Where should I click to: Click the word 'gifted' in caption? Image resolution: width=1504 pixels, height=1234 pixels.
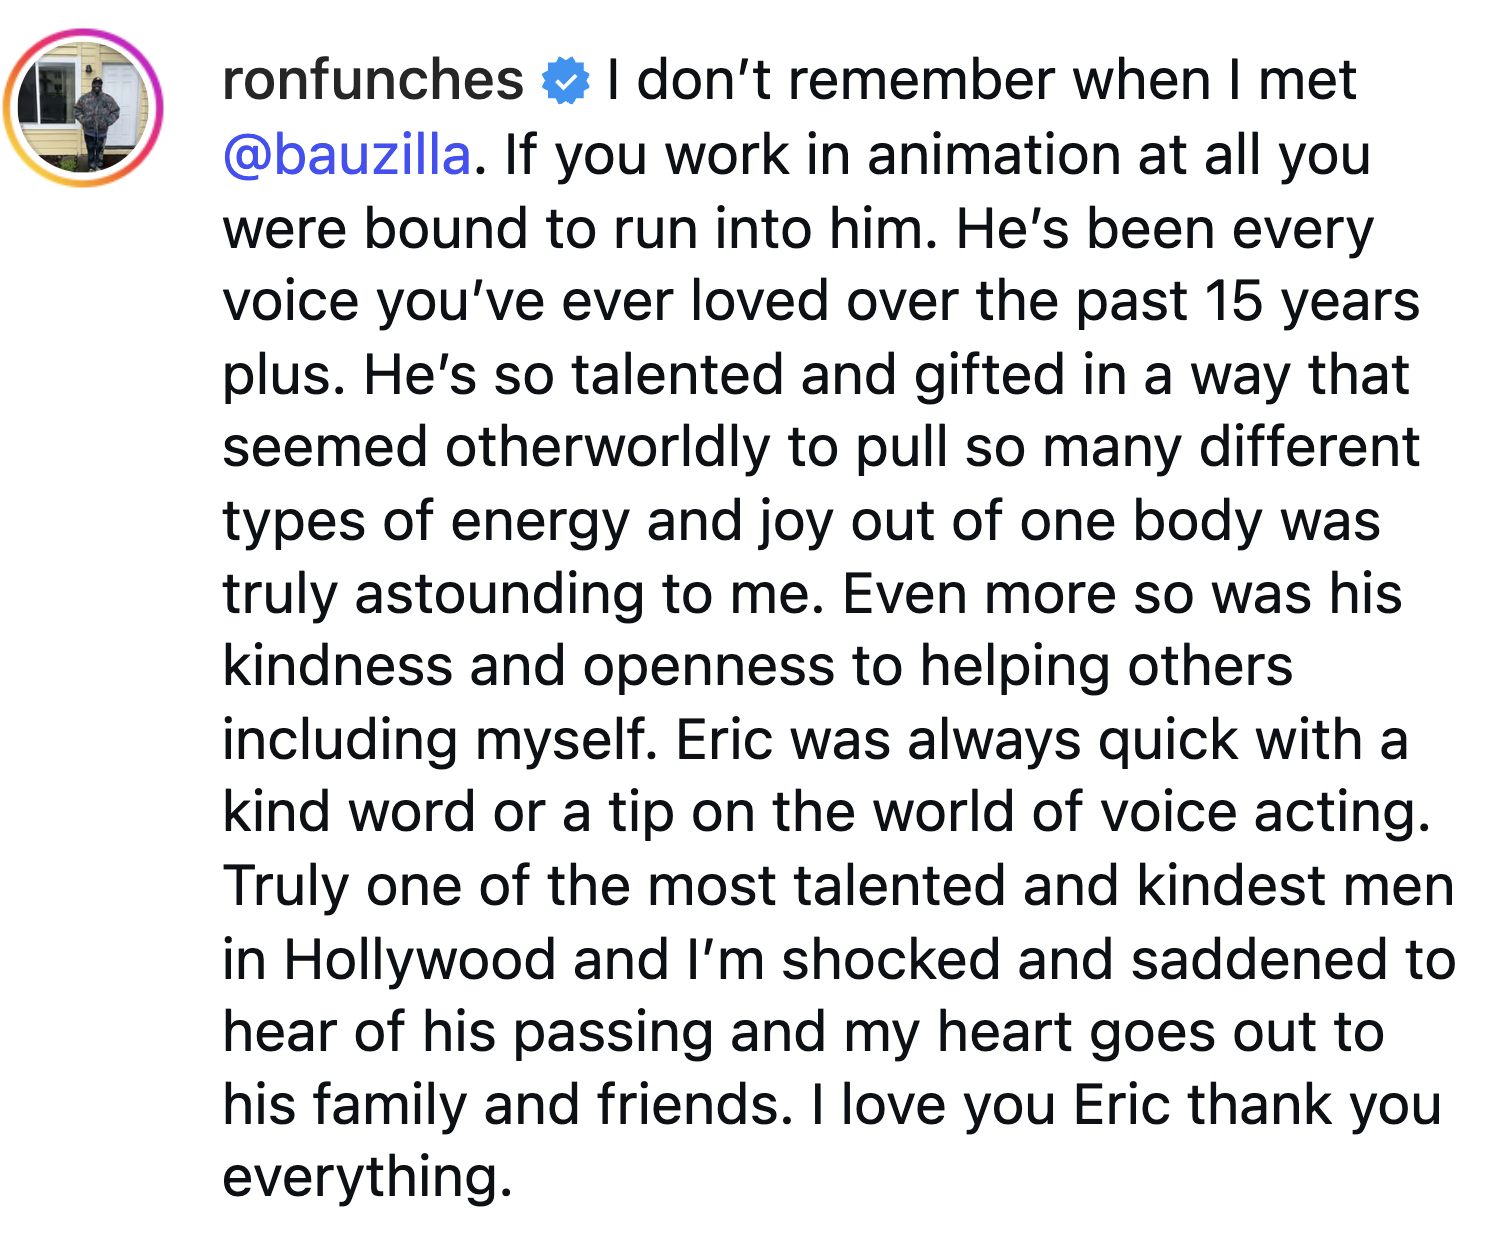pos(989,376)
